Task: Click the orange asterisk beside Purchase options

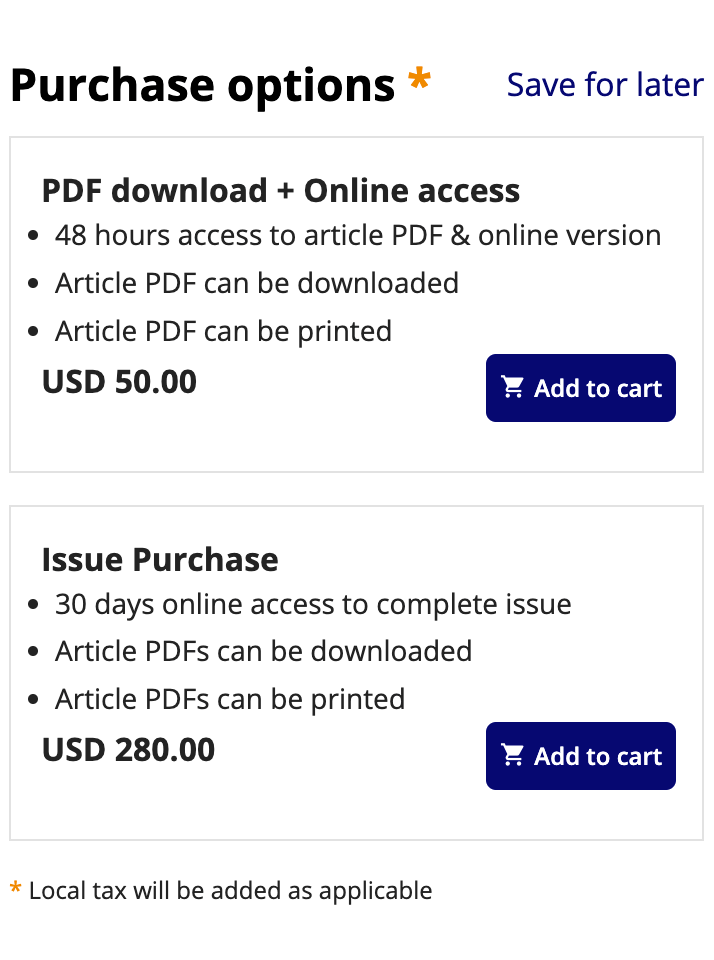Action: click(x=419, y=82)
